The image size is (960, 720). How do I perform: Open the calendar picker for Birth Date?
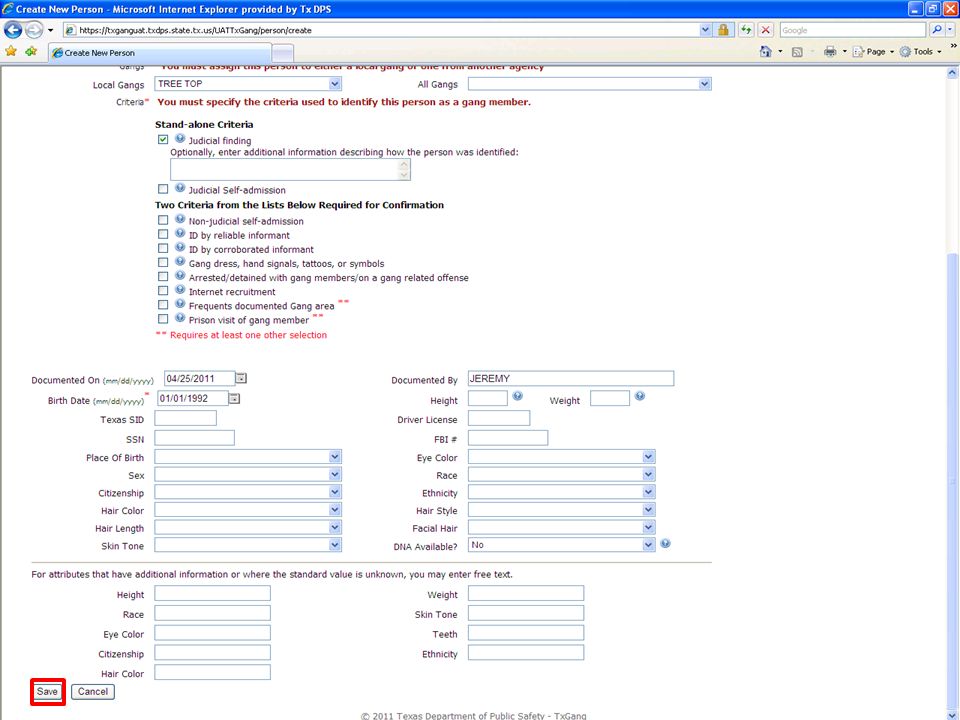[x=234, y=399]
